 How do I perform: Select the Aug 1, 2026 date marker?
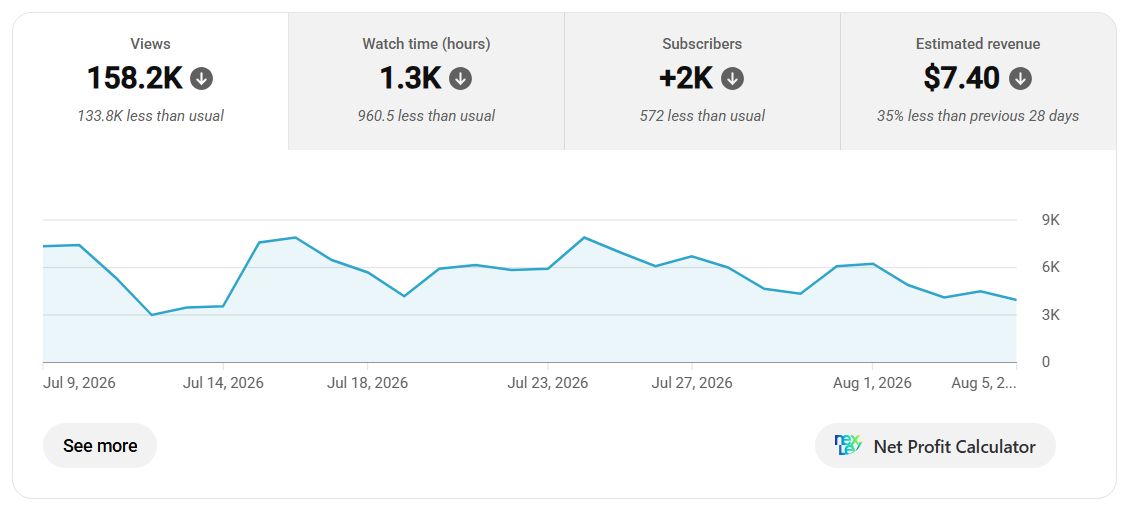point(873,383)
